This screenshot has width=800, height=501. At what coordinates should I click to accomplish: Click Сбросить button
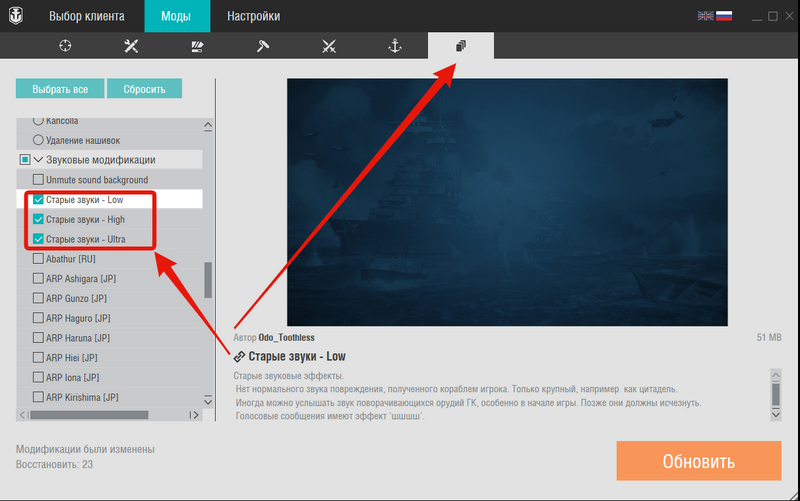click(144, 89)
